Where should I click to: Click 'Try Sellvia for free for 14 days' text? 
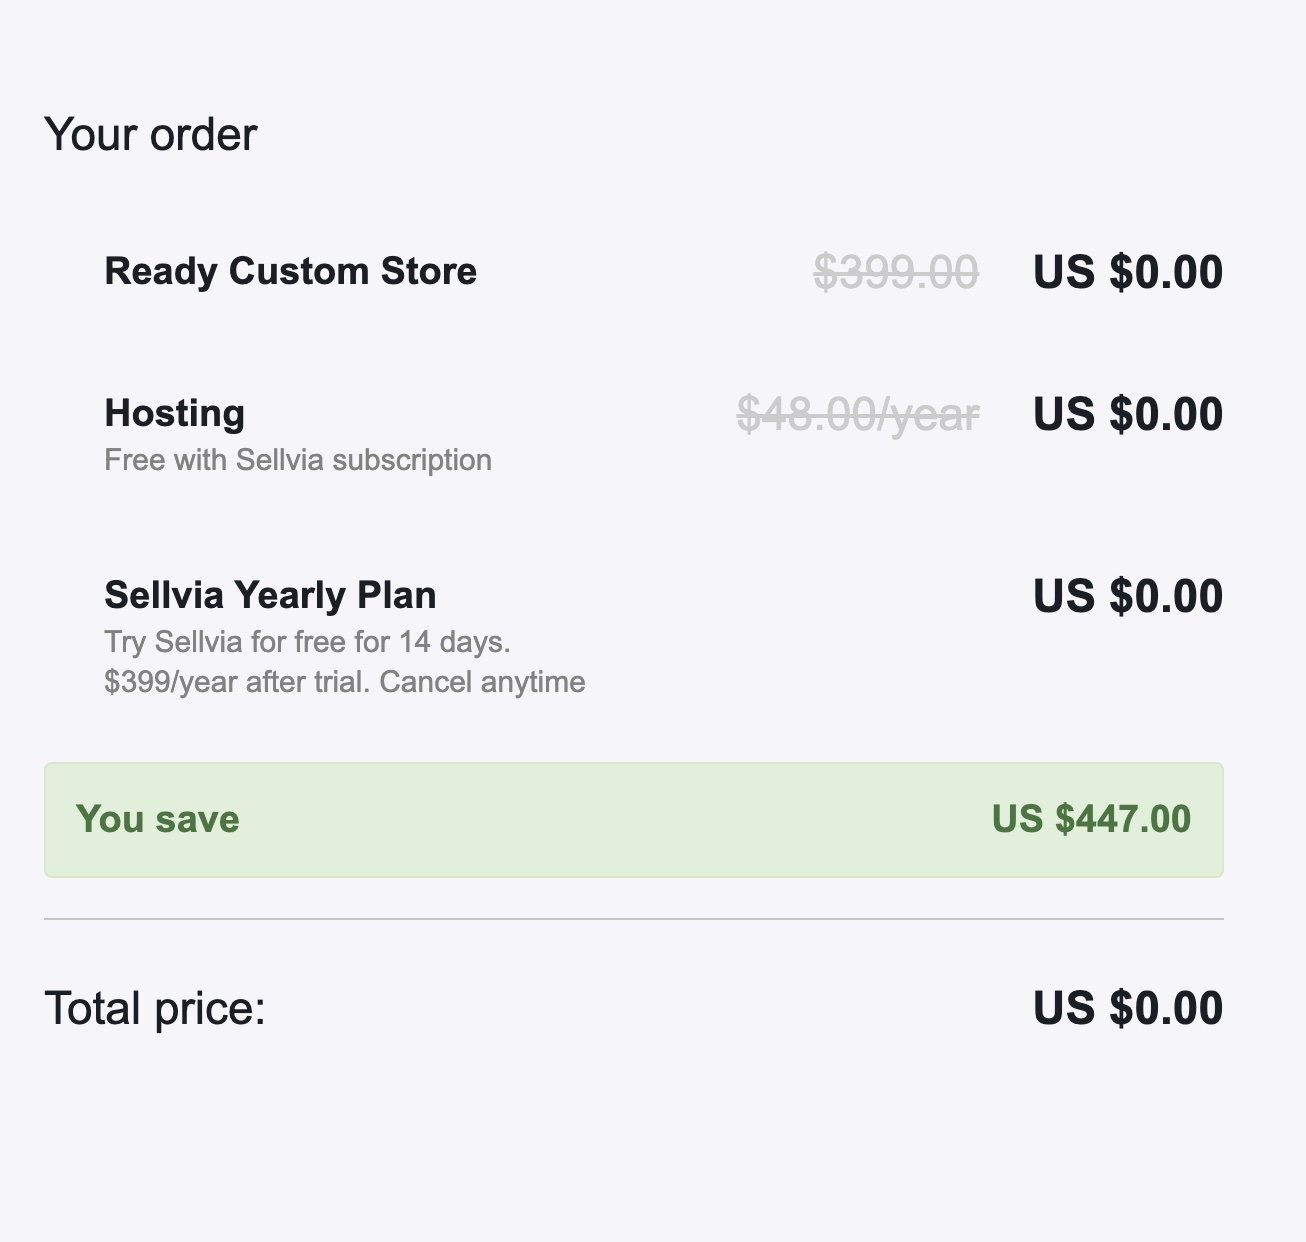(307, 641)
